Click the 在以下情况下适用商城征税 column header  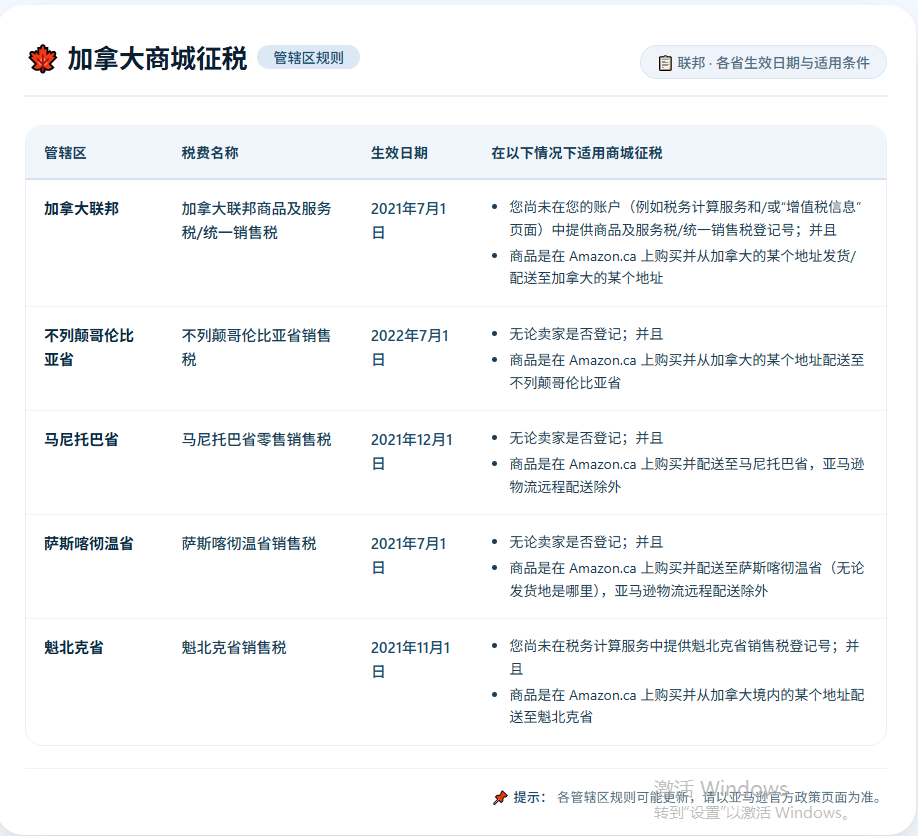577,153
